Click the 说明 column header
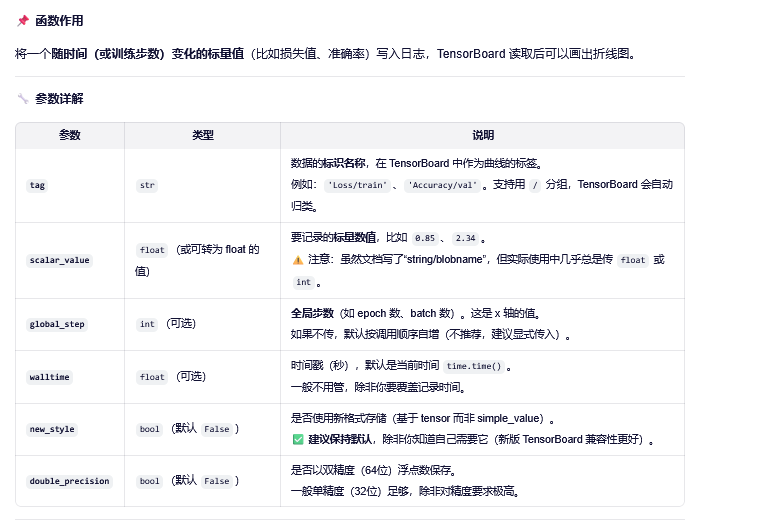The image size is (758, 521). click(x=482, y=135)
